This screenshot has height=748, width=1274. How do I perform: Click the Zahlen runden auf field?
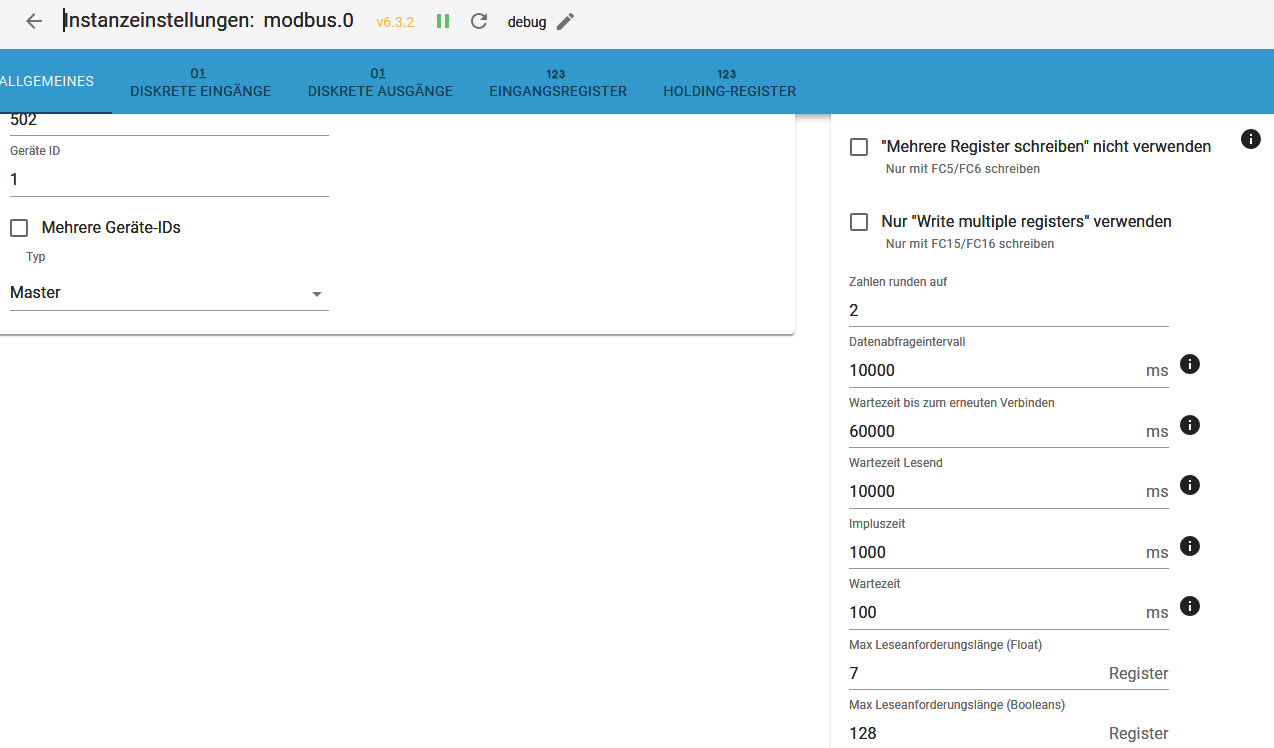[x=1008, y=310]
